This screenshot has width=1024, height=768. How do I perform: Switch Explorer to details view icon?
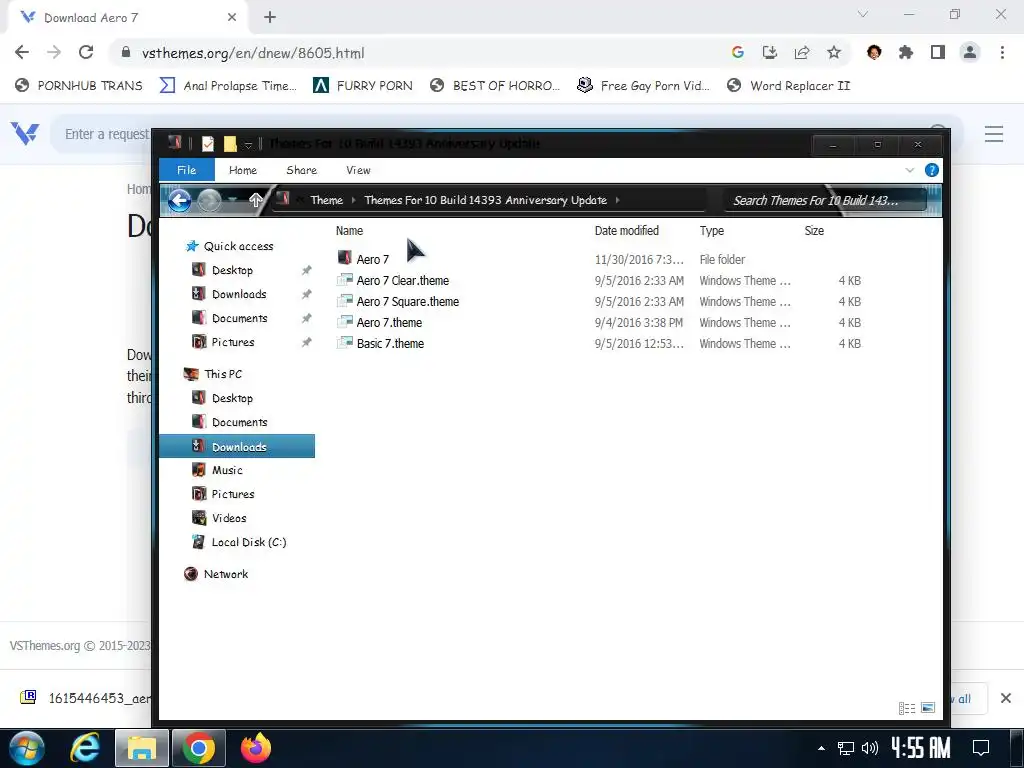[x=906, y=708]
